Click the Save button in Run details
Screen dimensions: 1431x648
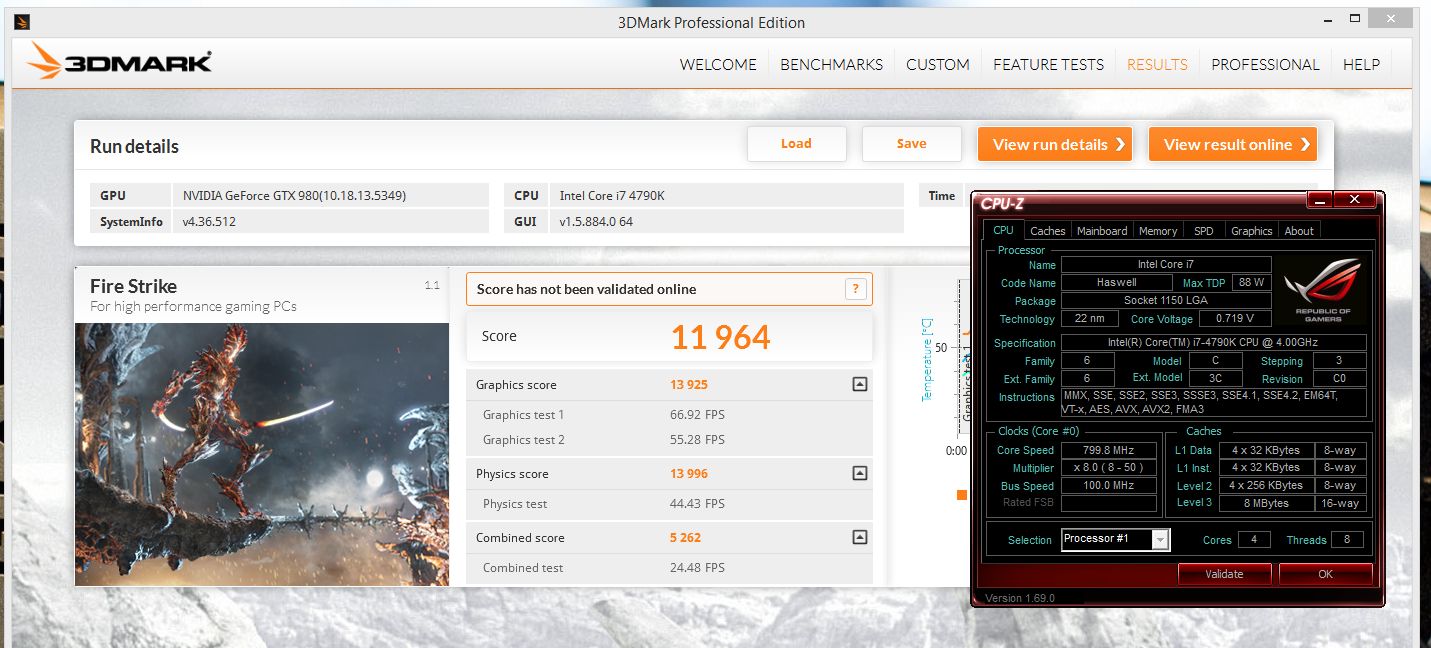coord(912,144)
